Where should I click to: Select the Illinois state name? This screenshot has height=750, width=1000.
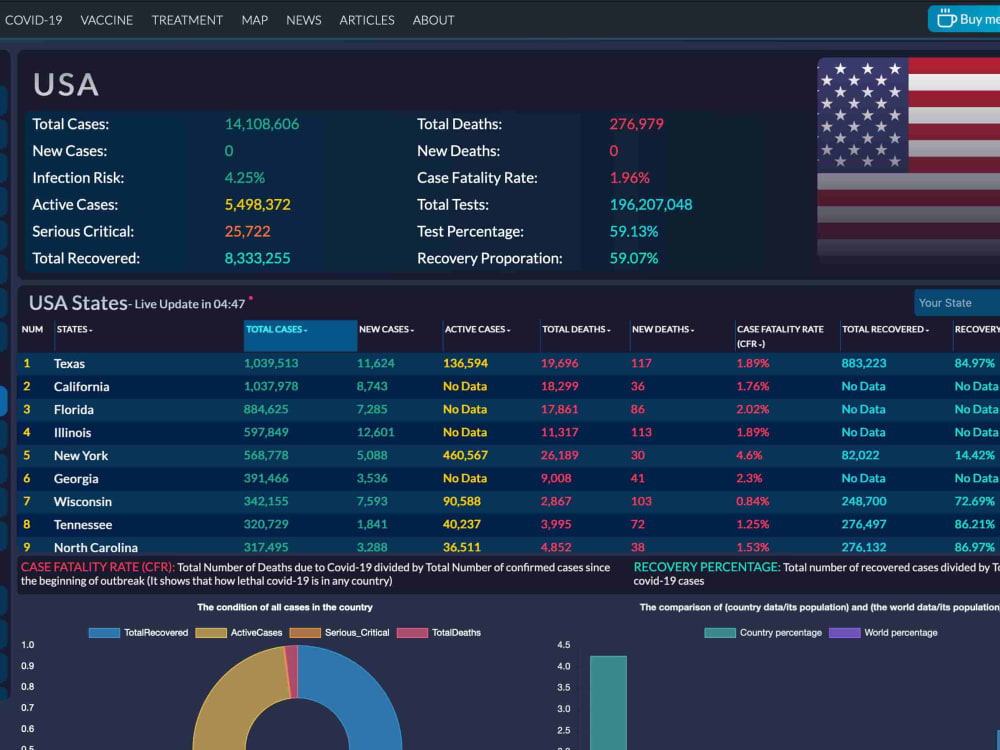72,432
